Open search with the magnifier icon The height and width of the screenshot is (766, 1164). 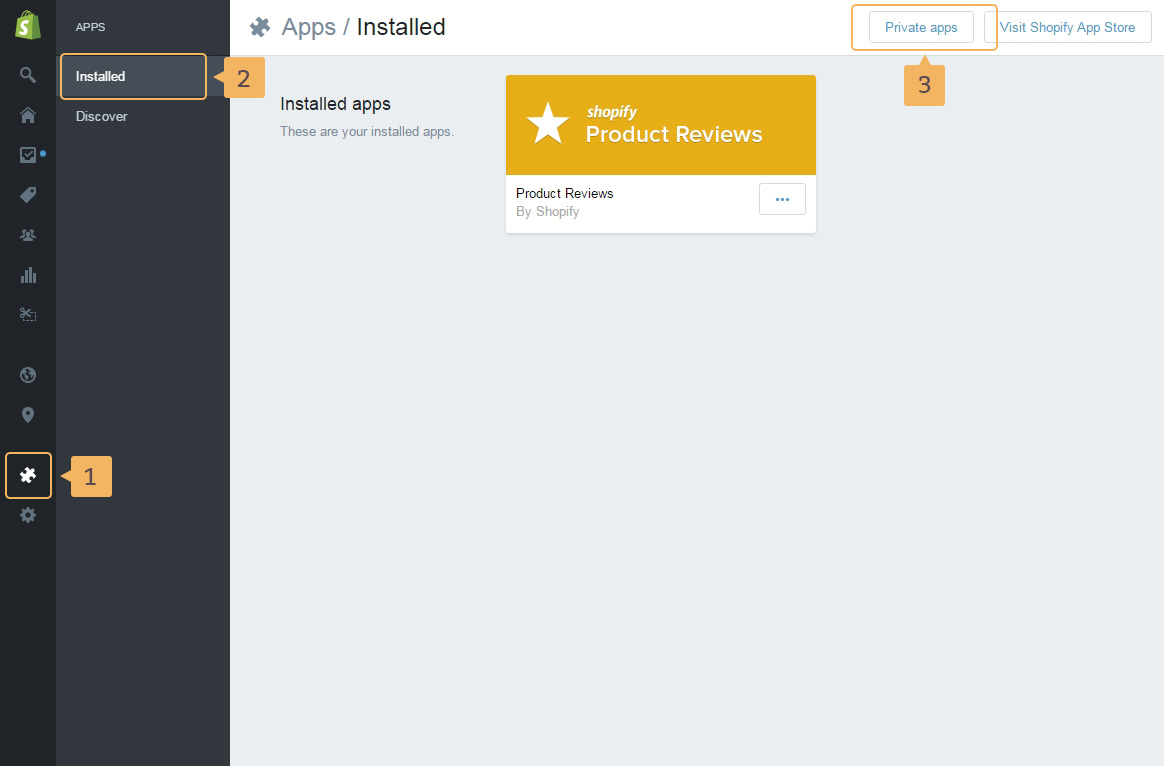[x=28, y=75]
